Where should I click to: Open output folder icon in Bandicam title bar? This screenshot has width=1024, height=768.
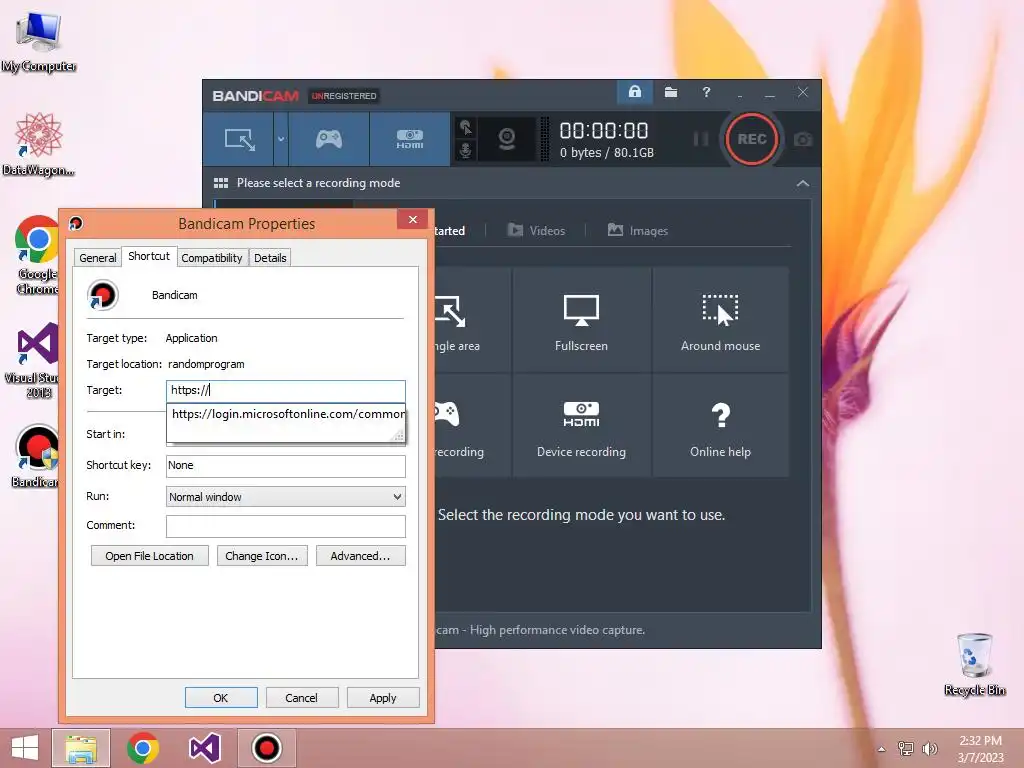[x=671, y=92]
